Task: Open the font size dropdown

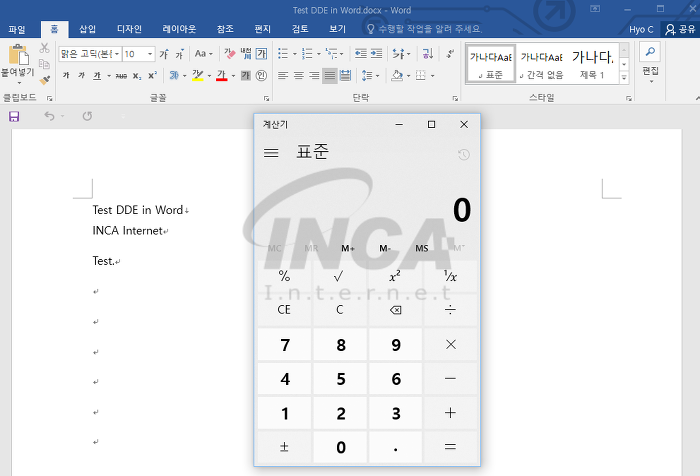Action: click(x=150, y=54)
